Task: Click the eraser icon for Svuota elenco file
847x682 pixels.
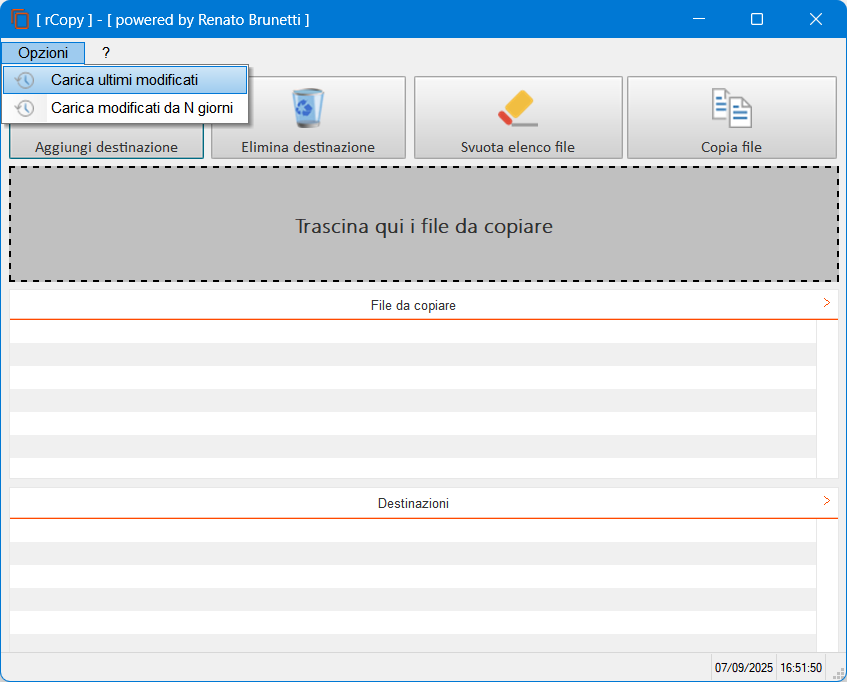Action: coord(518,108)
